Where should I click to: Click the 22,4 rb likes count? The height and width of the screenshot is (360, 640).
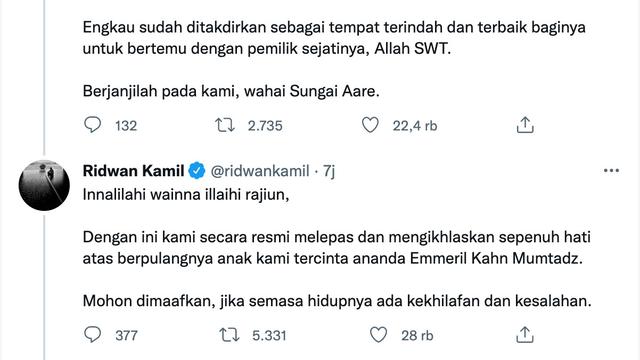click(415, 126)
